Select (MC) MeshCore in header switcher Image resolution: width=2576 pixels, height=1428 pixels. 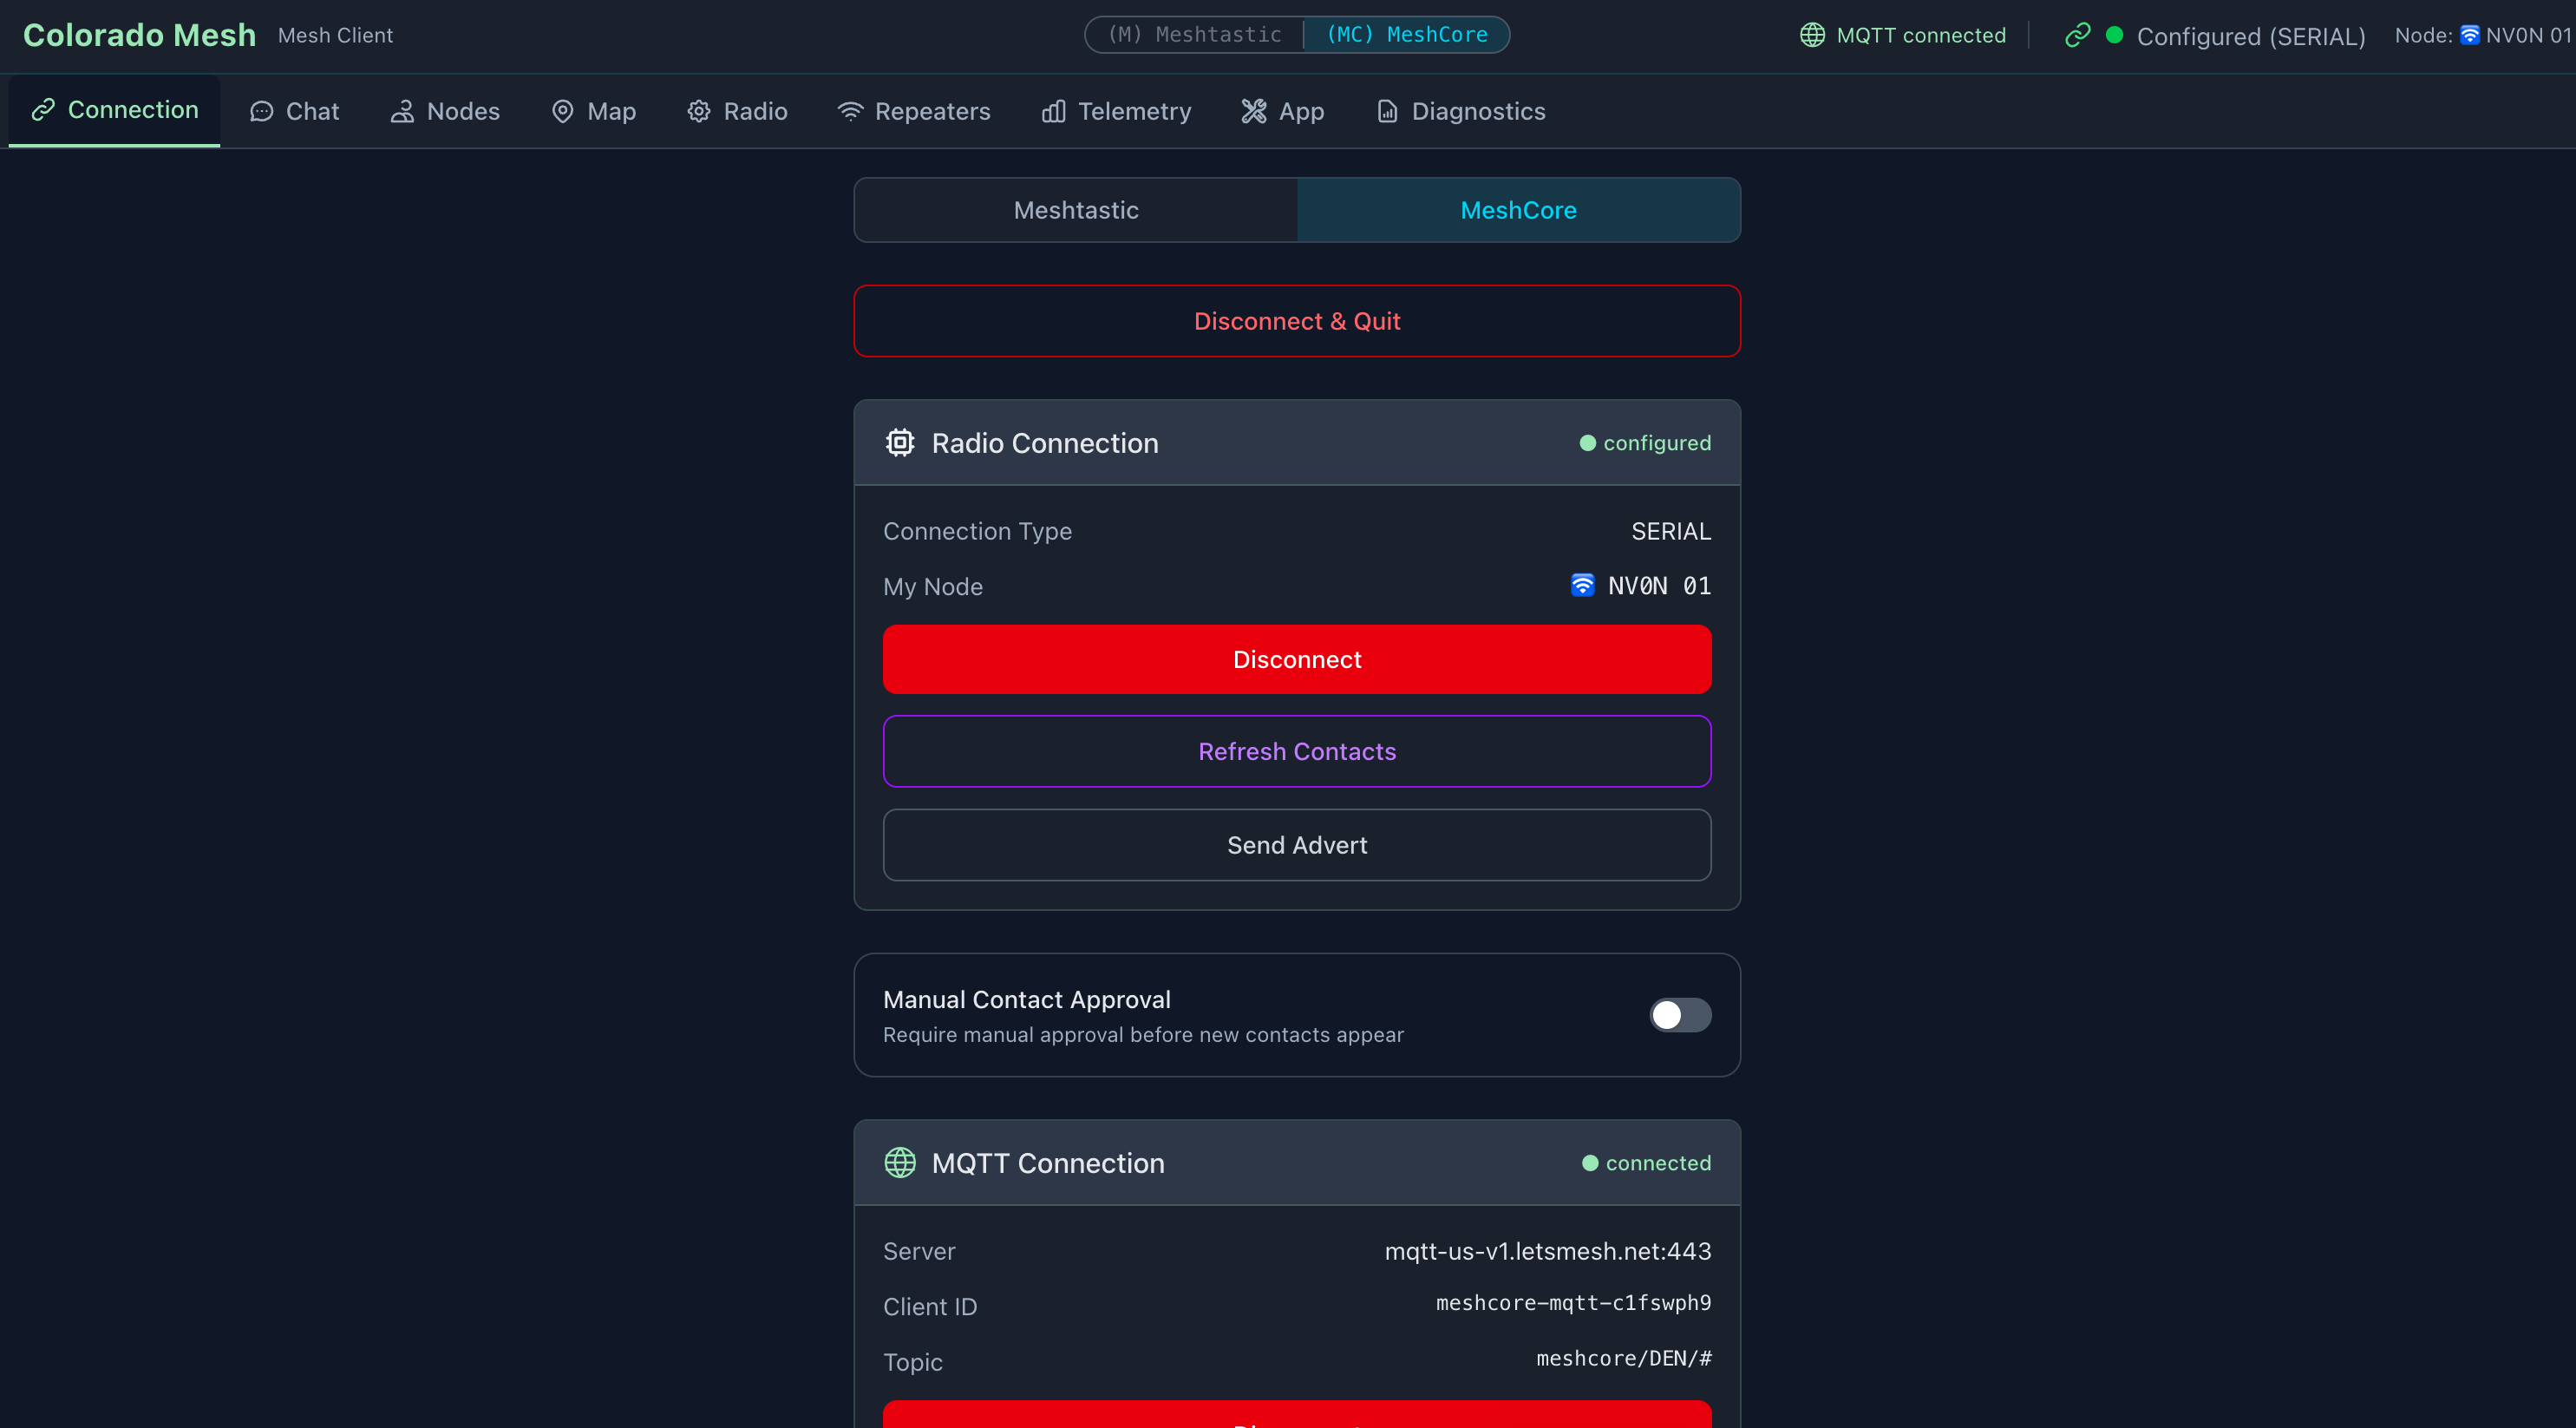[x=1406, y=35]
